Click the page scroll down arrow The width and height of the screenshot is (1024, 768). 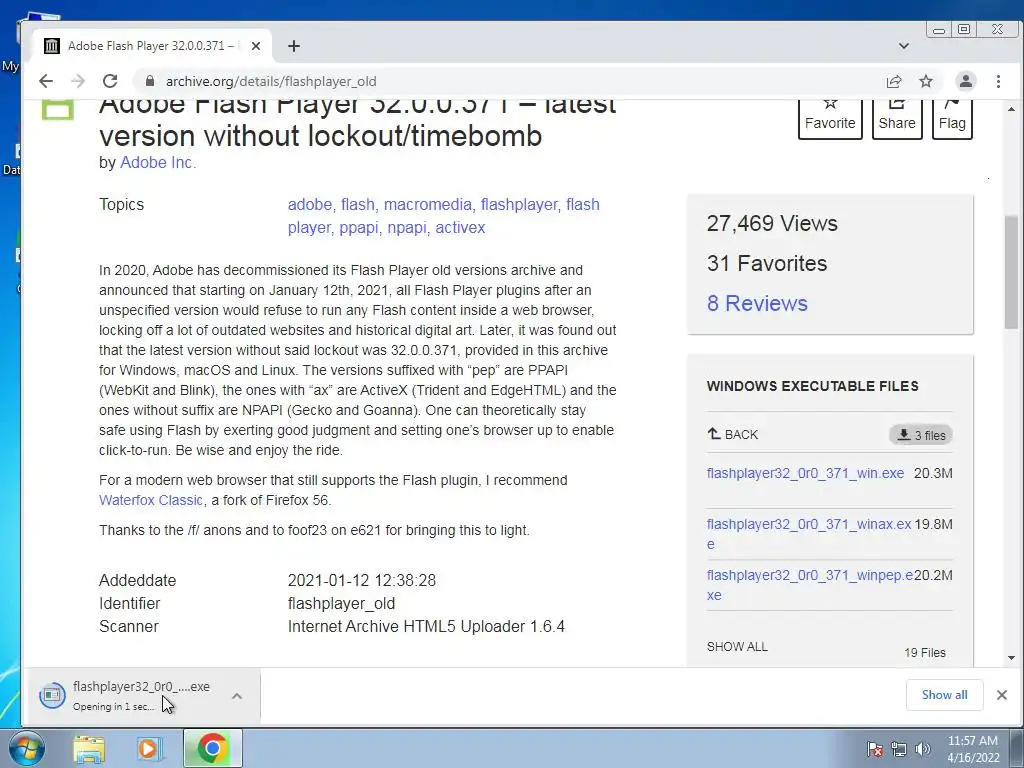click(x=1012, y=658)
